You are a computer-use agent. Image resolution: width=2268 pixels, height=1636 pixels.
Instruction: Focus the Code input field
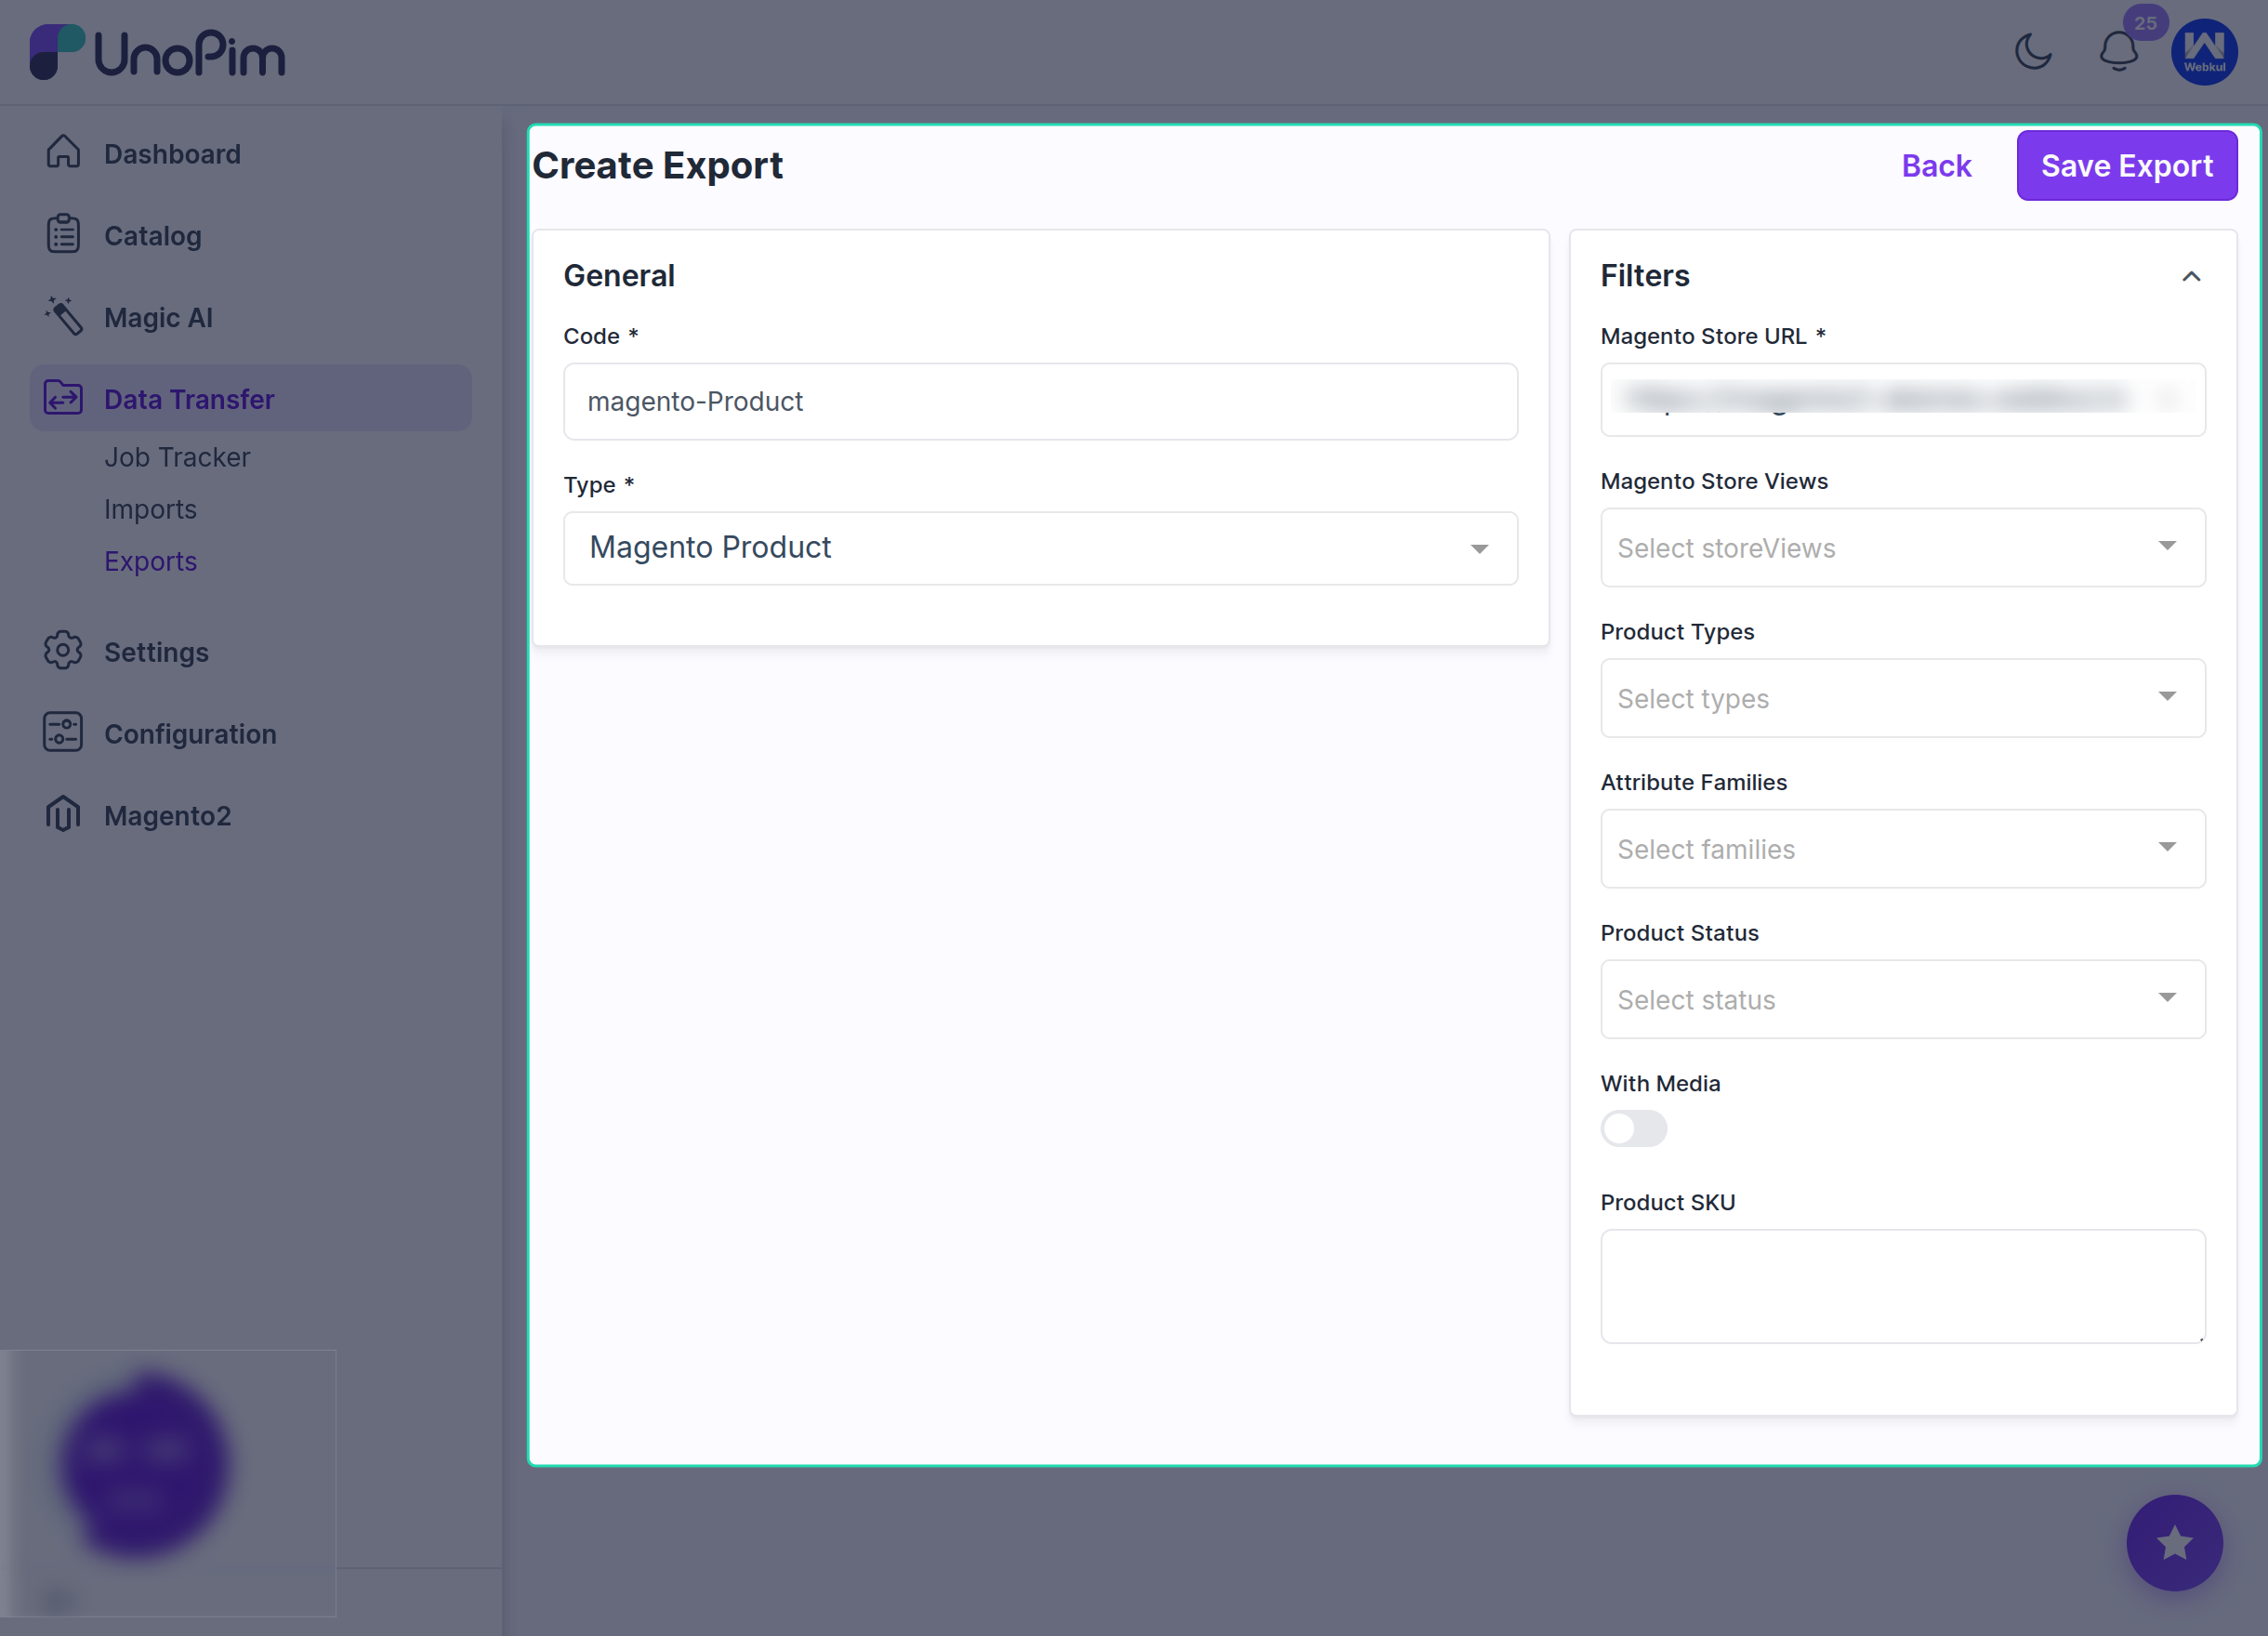1040,401
